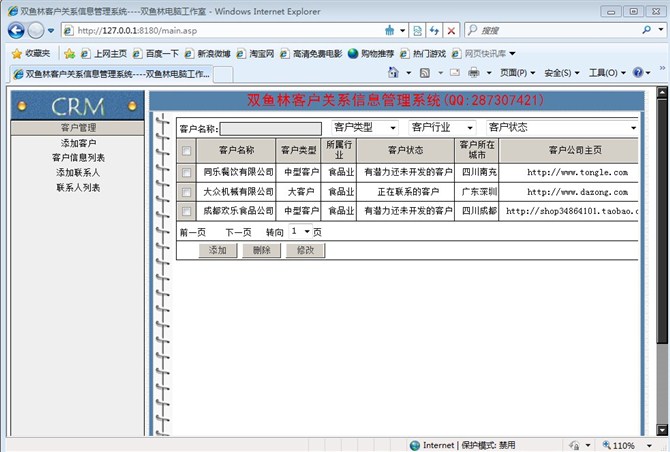Click the page scrollbar up arrow

662,92
